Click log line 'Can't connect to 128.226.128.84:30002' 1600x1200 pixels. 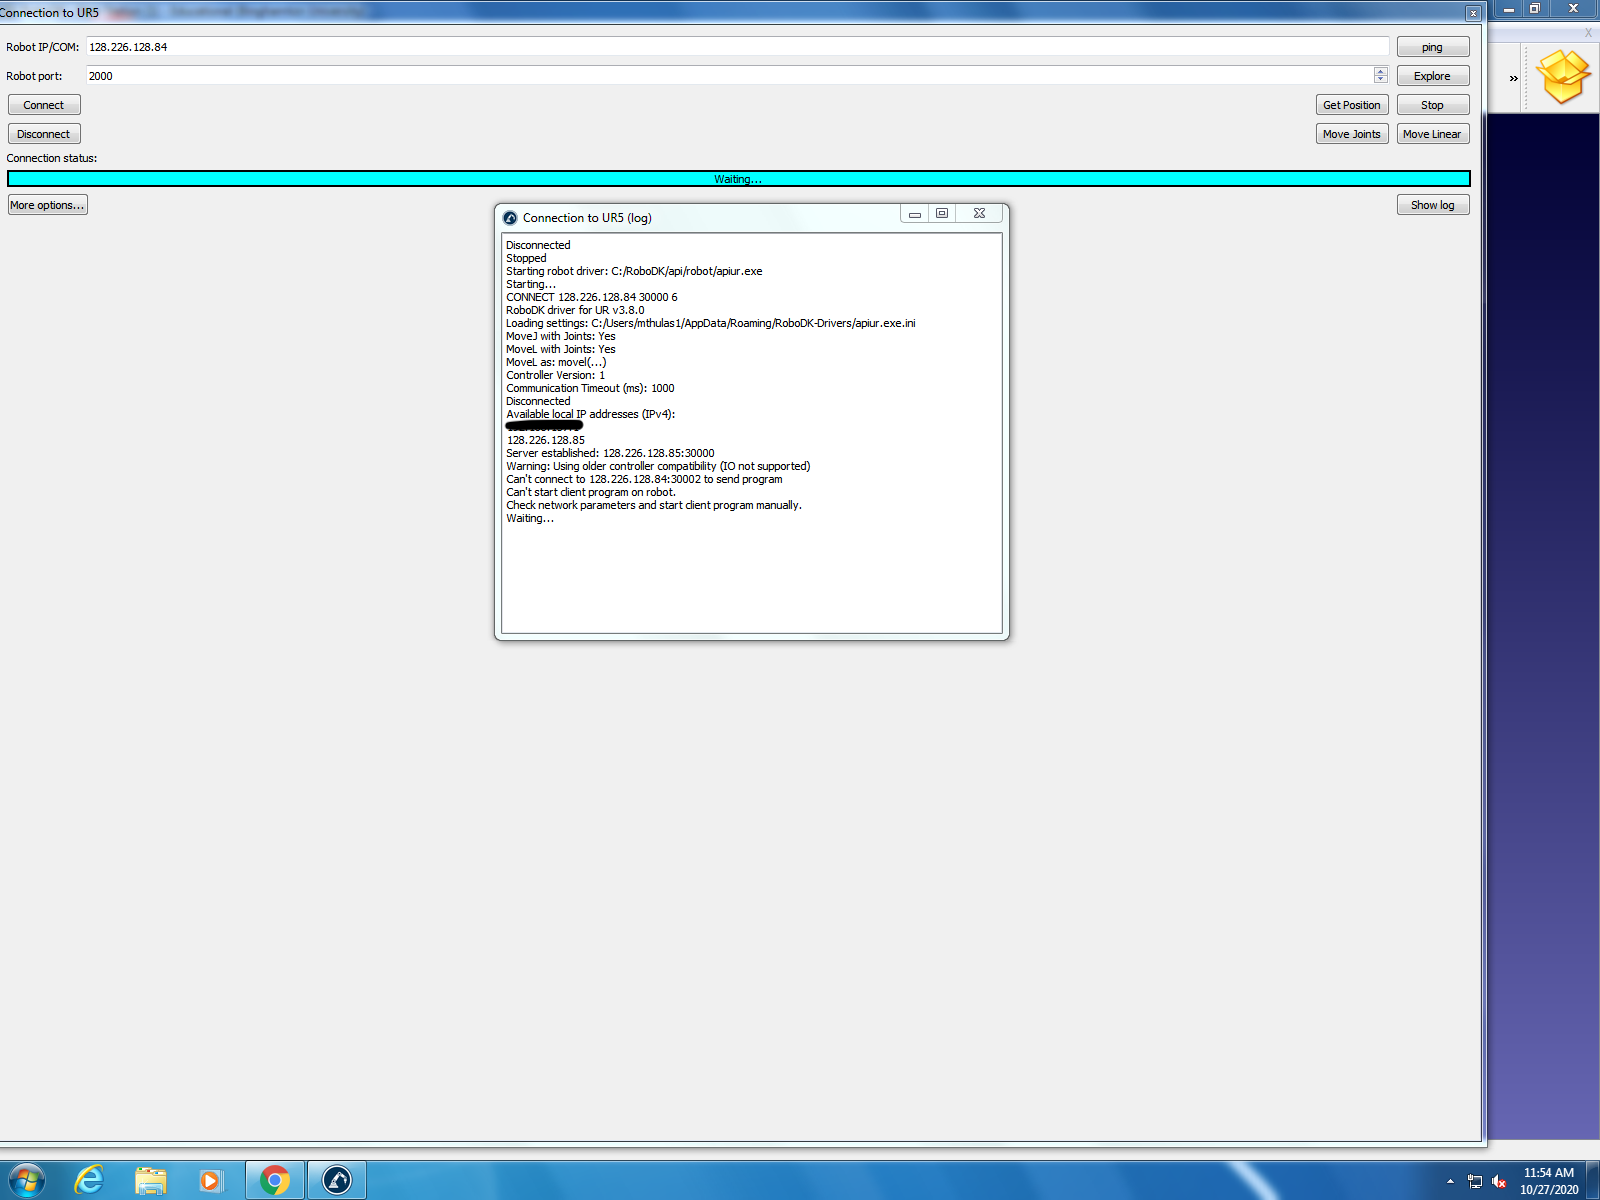coord(644,479)
